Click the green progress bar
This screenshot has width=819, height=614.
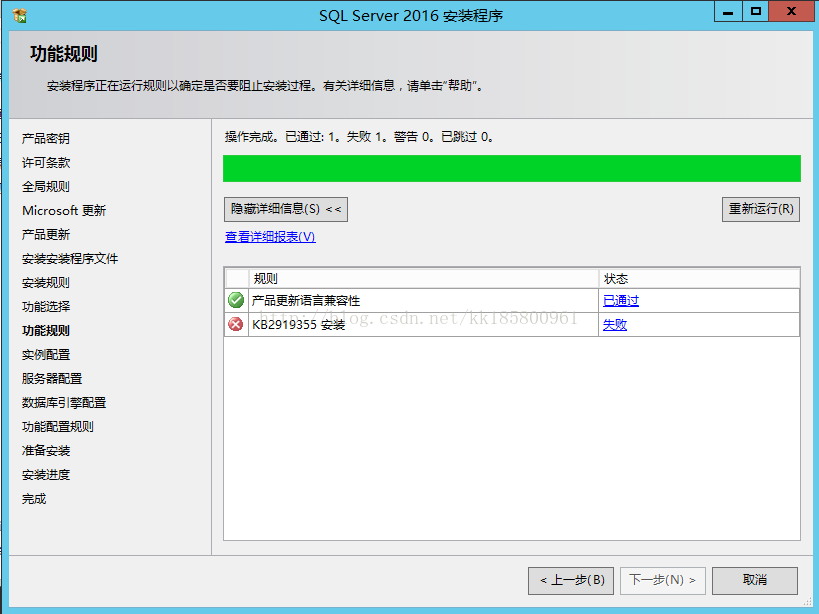tap(512, 169)
